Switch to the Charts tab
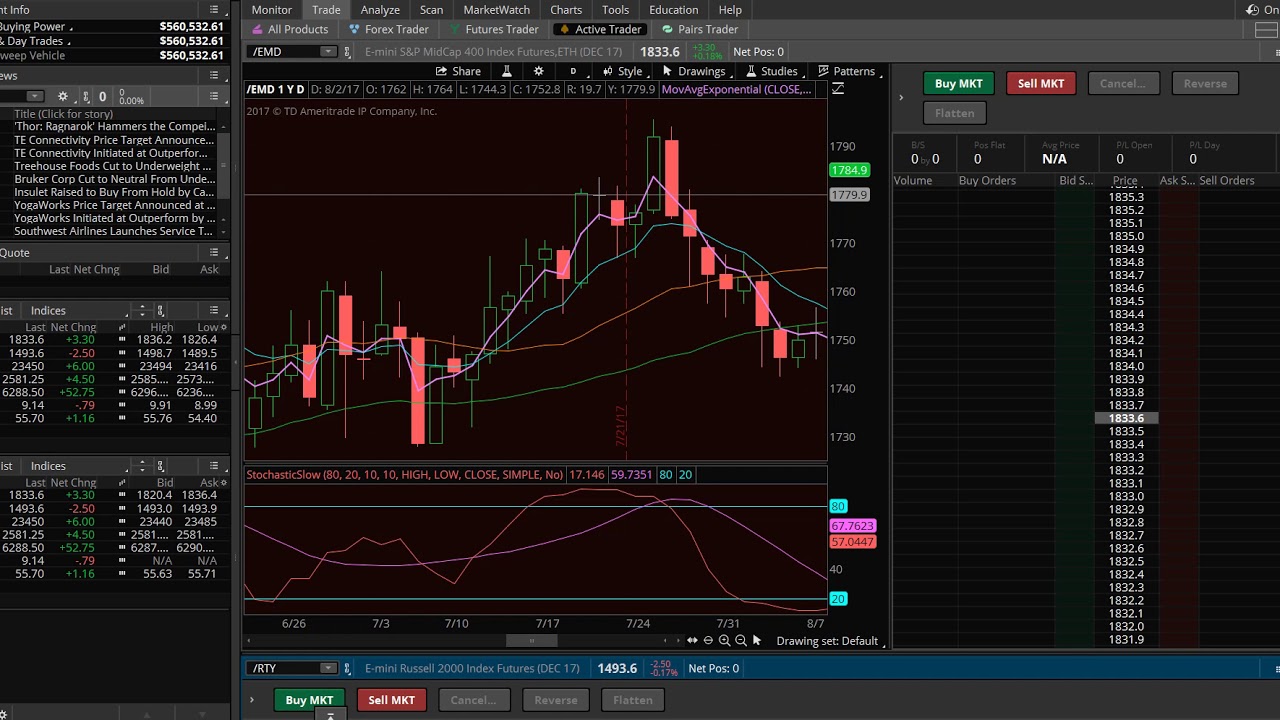Screen dimensions: 1280x720 pos(566,10)
